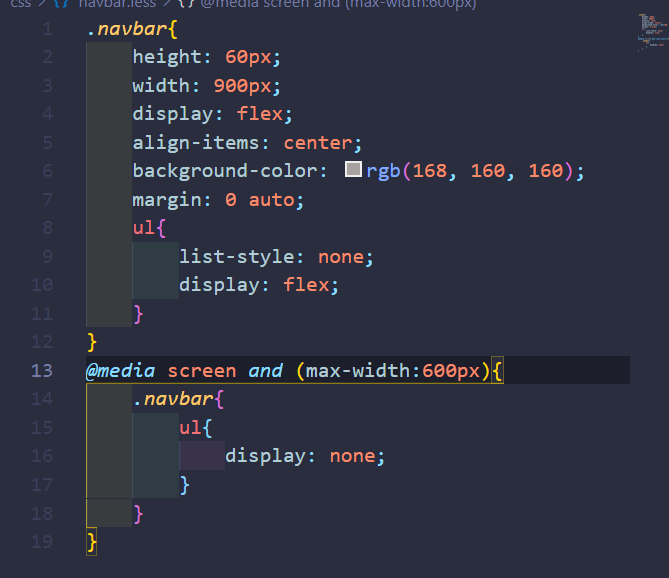This screenshot has width=669, height=578.
Task: Click 'none' value on line 9
Action: click(x=341, y=257)
